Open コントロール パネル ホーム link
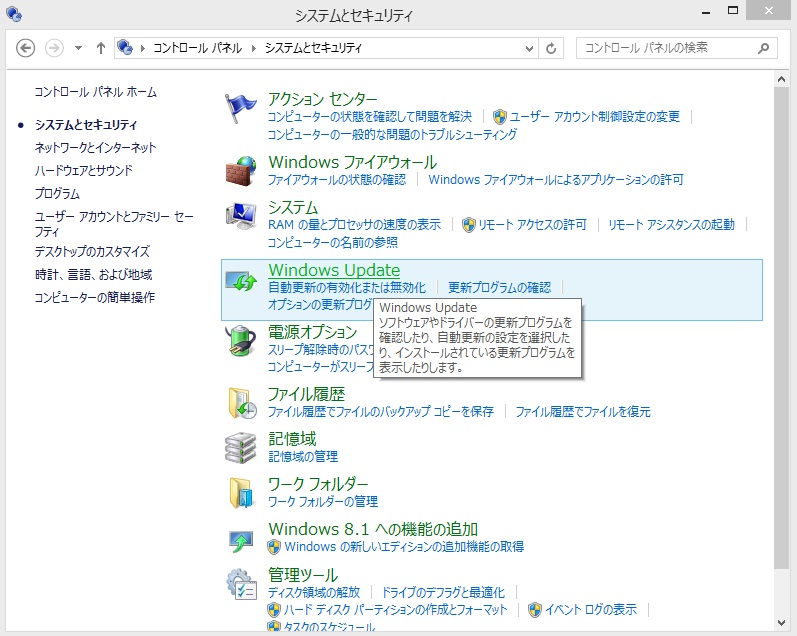 95,92
